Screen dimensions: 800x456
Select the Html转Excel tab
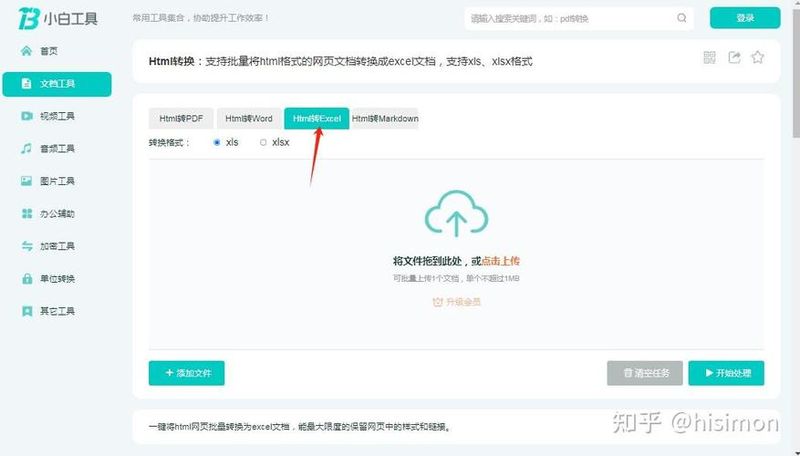pos(317,118)
